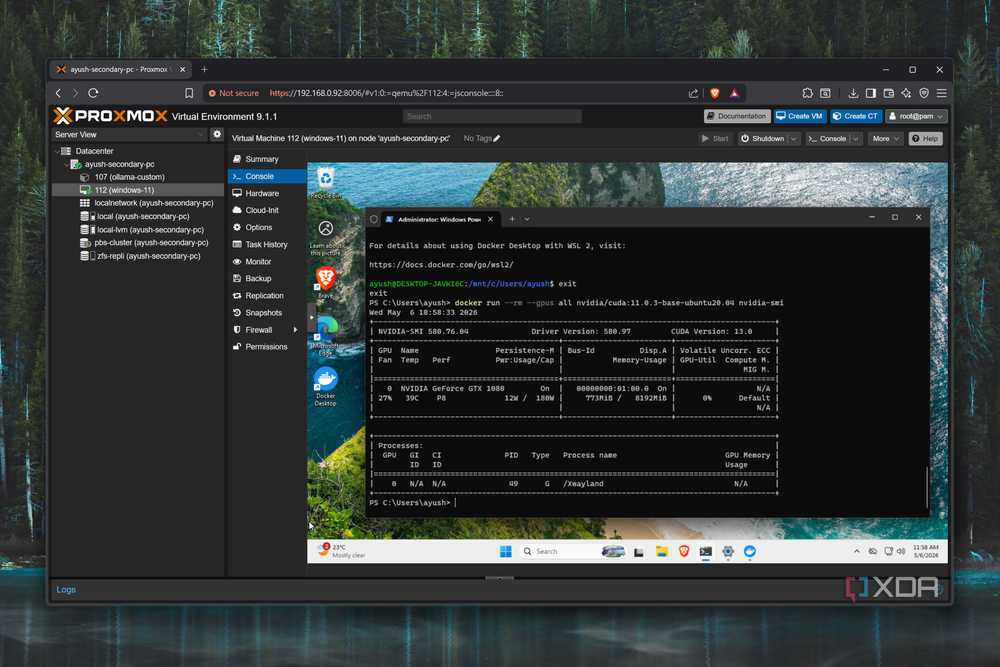Click the Docker Desktop shortcut on VM desktop
This screenshot has height=667, width=1000.
(x=326, y=386)
